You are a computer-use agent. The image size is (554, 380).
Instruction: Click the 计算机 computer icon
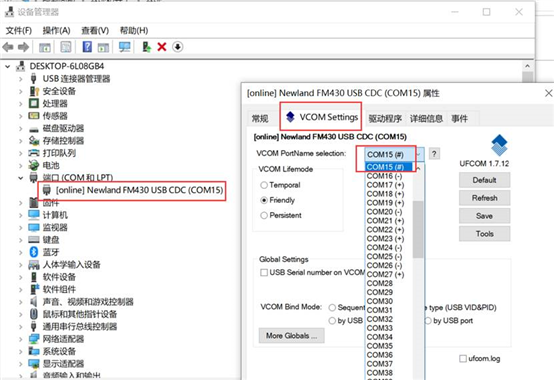(34, 215)
